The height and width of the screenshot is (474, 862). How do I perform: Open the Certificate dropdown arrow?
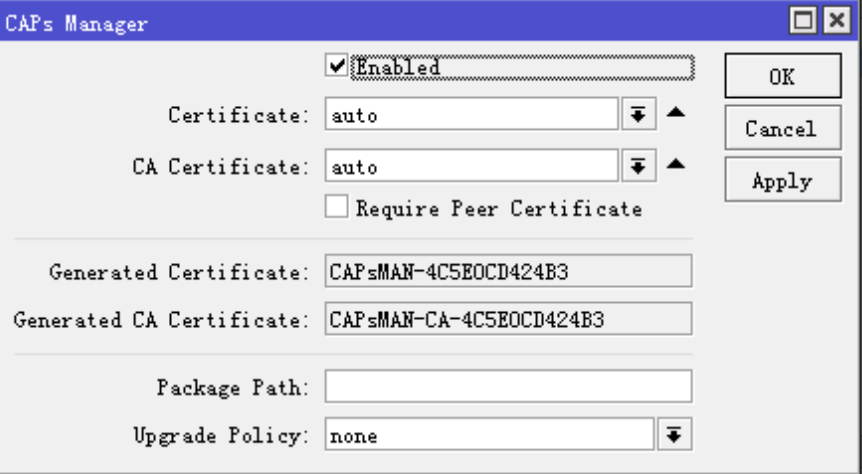(638, 114)
